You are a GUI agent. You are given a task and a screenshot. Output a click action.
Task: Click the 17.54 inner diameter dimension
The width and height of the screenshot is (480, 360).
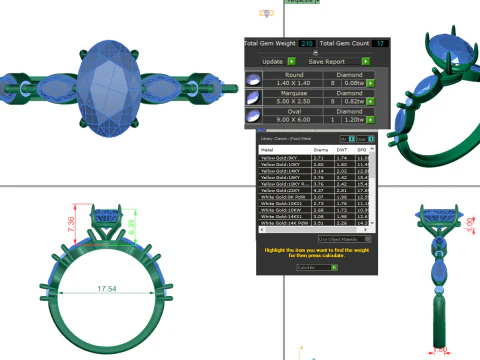(107, 289)
